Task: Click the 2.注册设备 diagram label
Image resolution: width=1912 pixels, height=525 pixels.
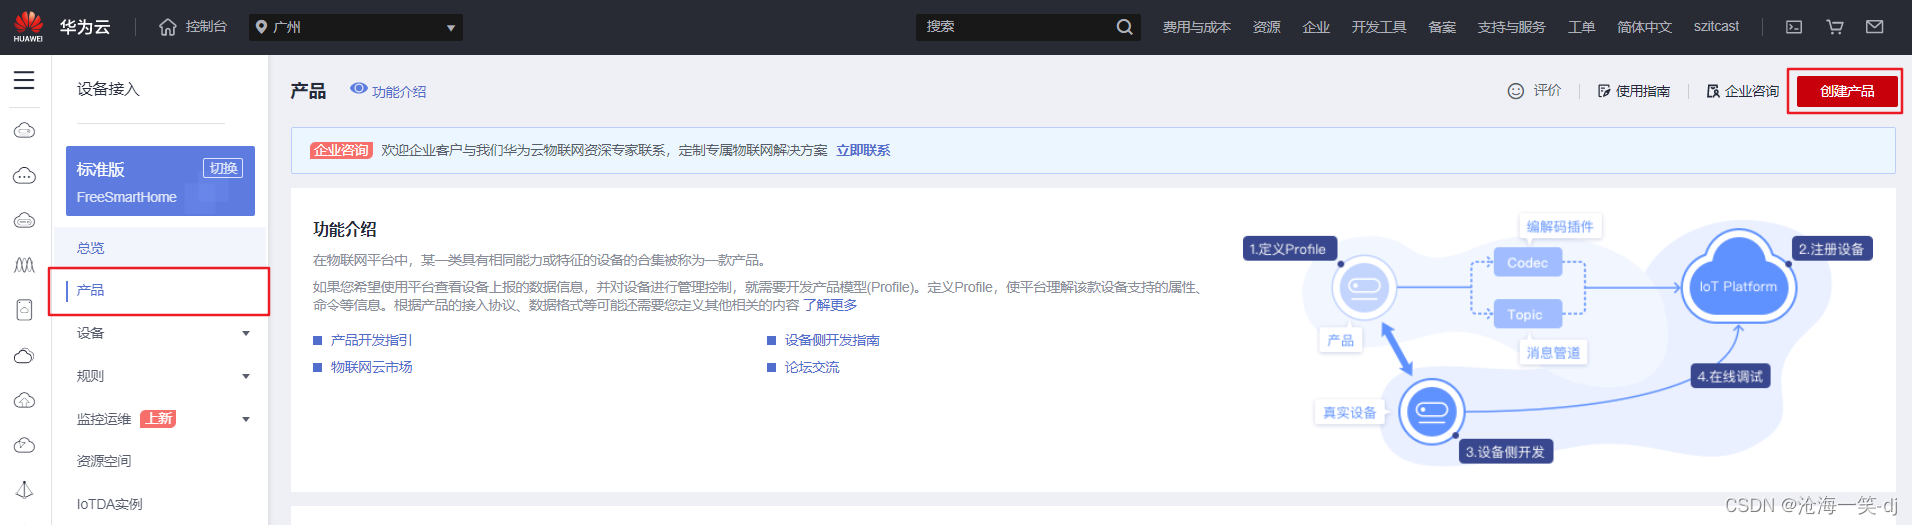Action: (x=1831, y=249)
